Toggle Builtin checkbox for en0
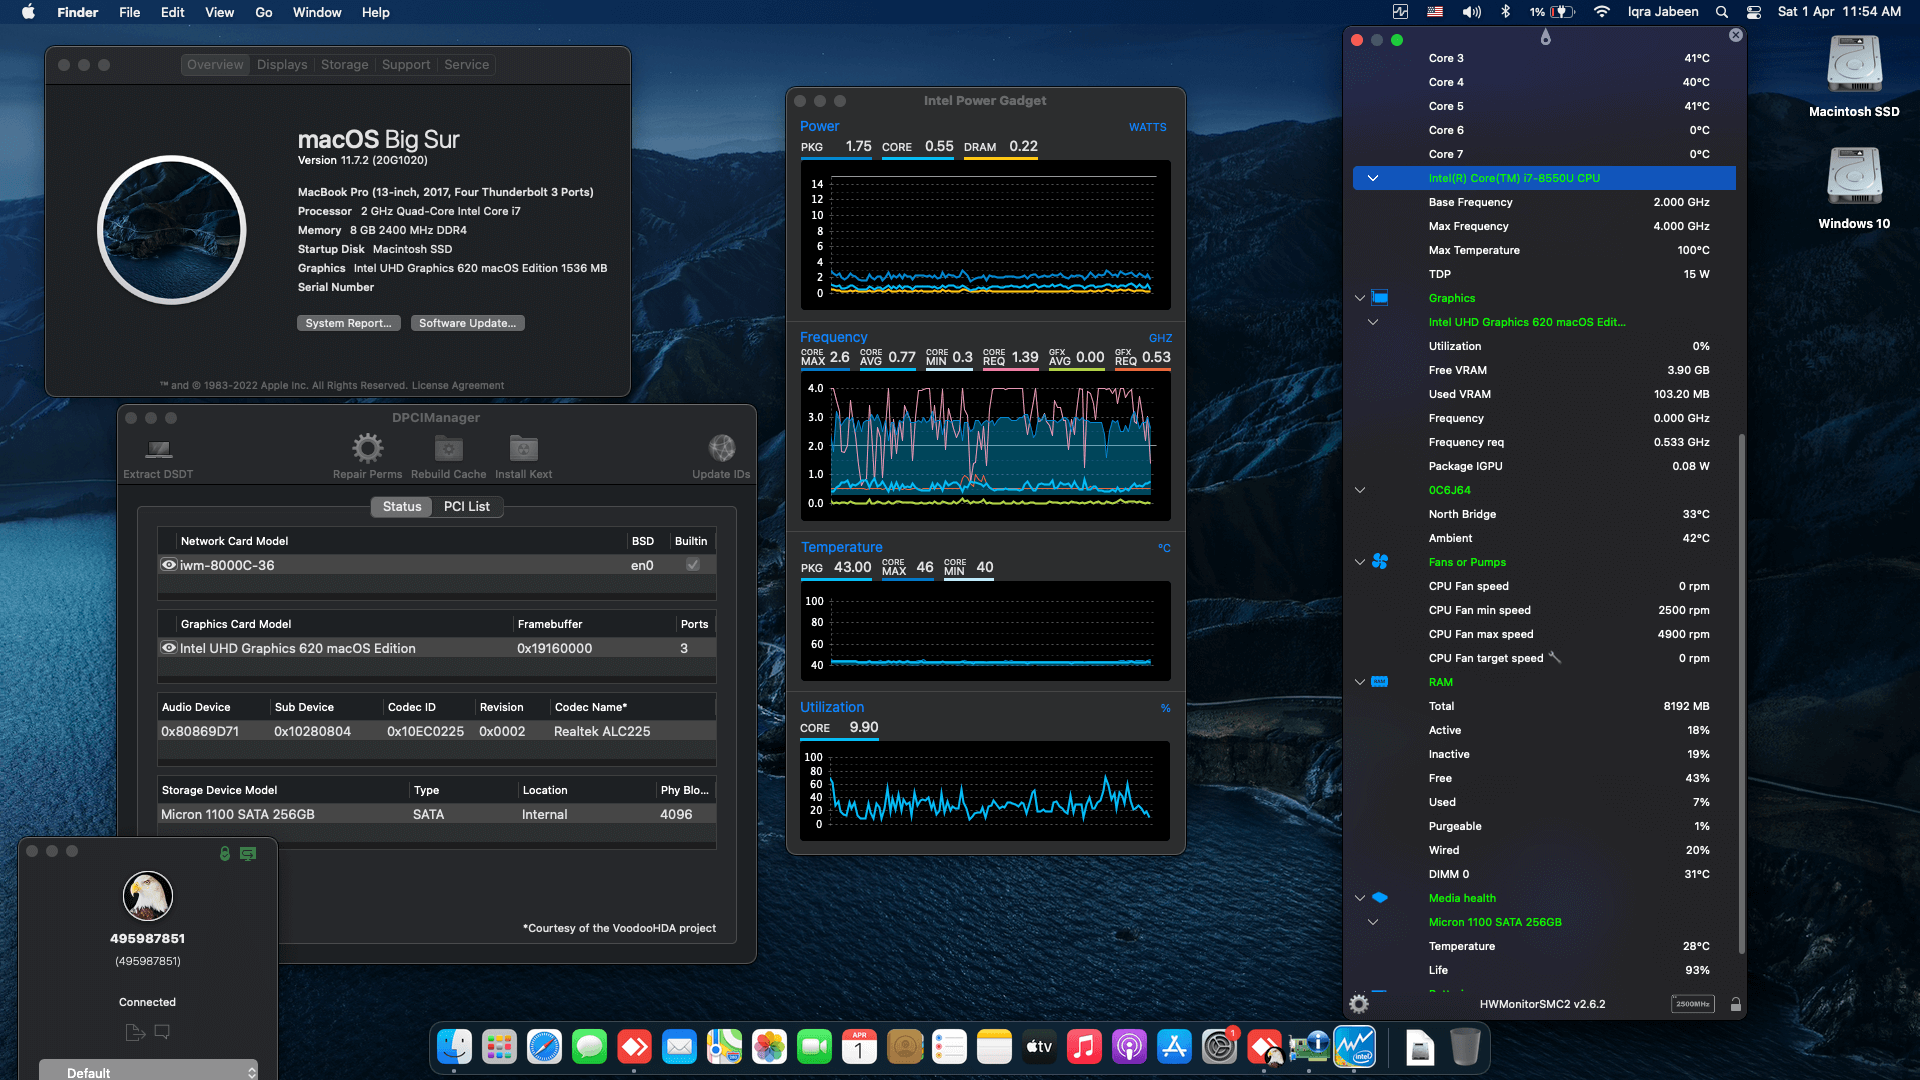This screenshot has width=1920, height=1080. tap(691, 564)
